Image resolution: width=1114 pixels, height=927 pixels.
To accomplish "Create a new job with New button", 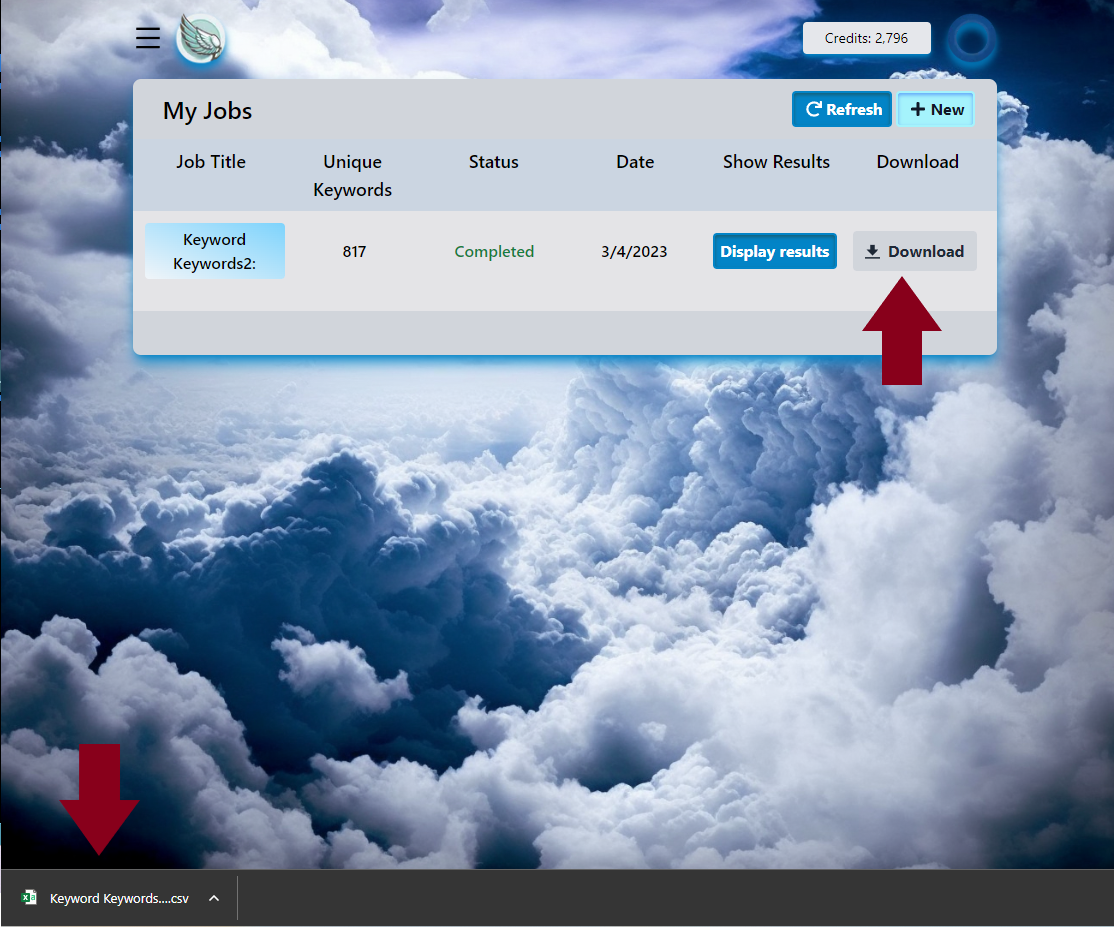I will [x=936, y=110].
